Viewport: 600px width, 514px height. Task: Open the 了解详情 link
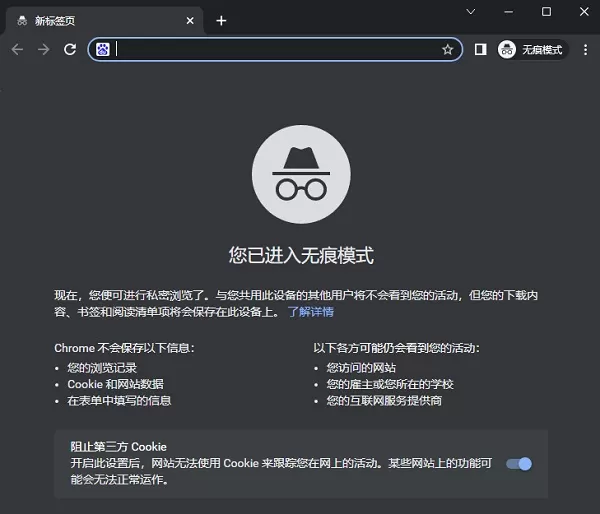311,312
